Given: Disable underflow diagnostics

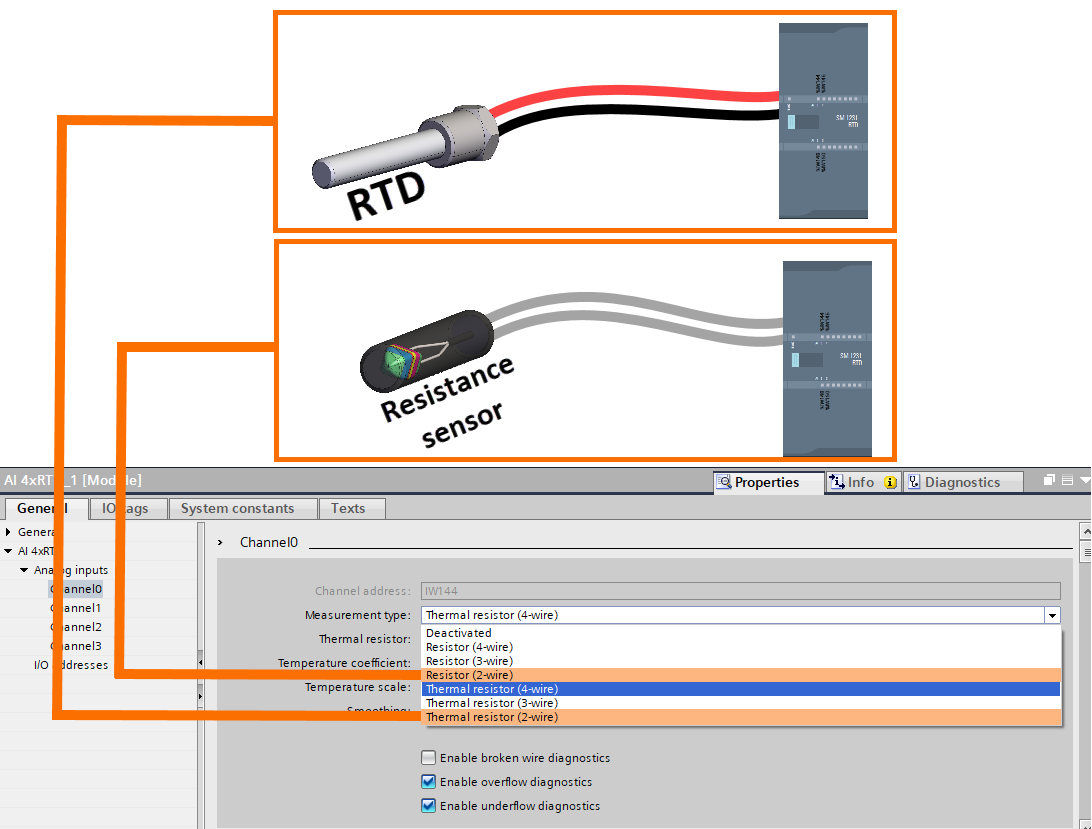Looking at the screenshot, I should point(428,805).
